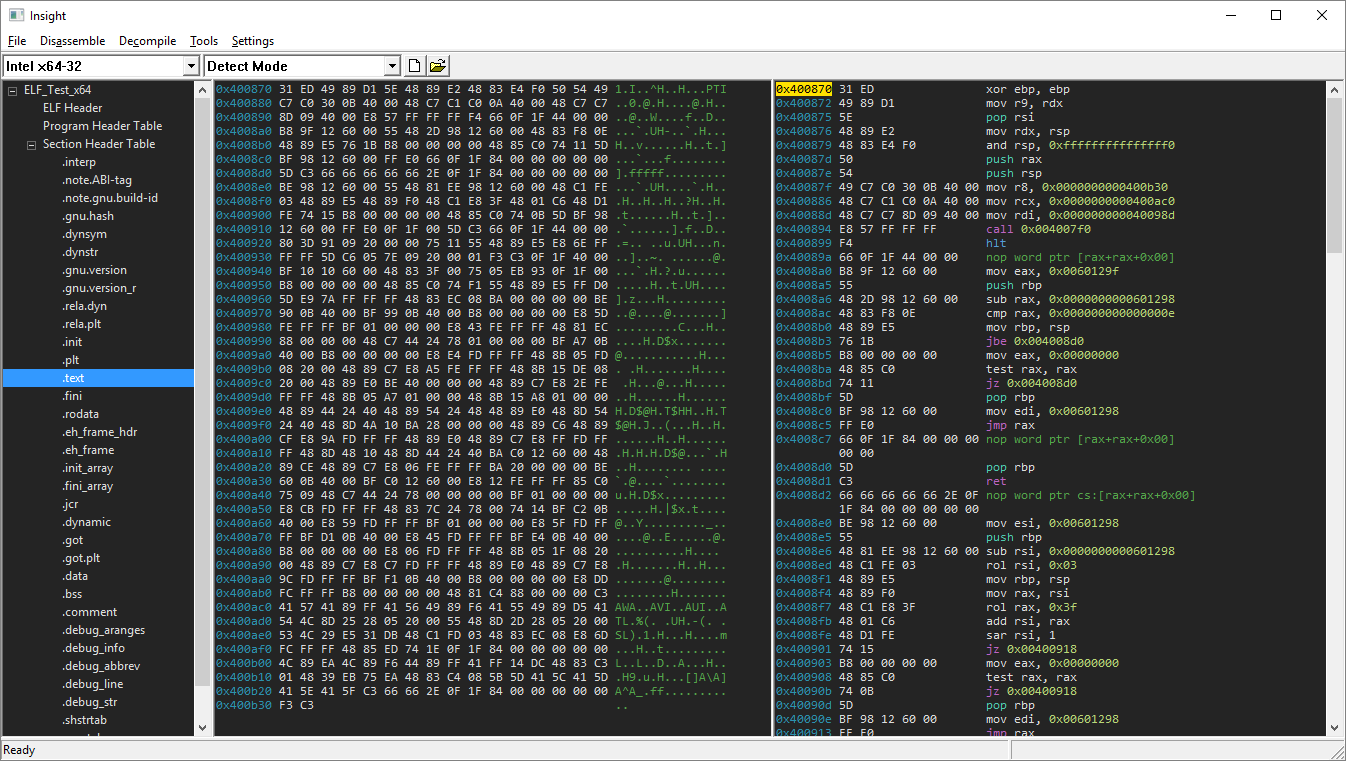This screenshot has height=761, width=1346.
Task: Select the .gnu.version_r section
Action: click(x=99, y=288)
